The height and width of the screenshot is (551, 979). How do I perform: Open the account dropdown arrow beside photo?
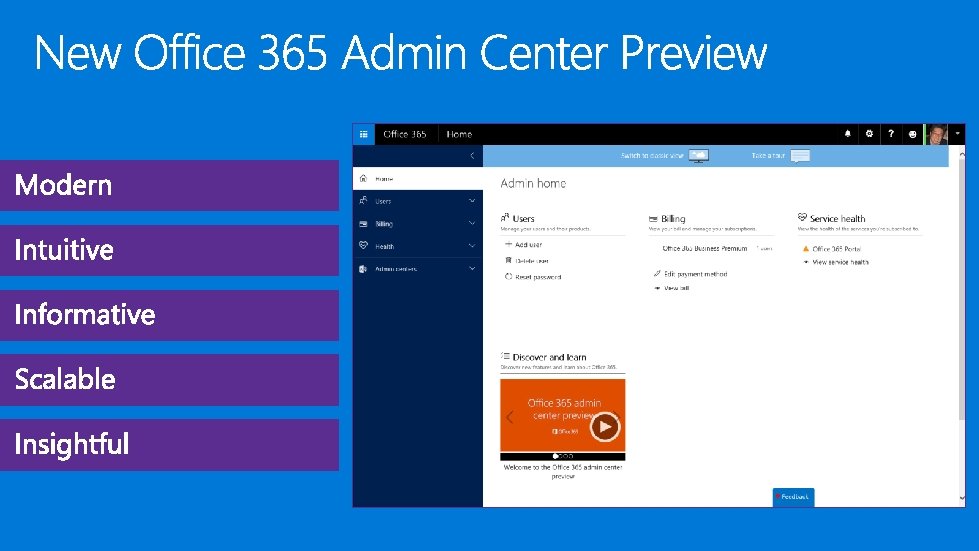(x=957, y=134)
